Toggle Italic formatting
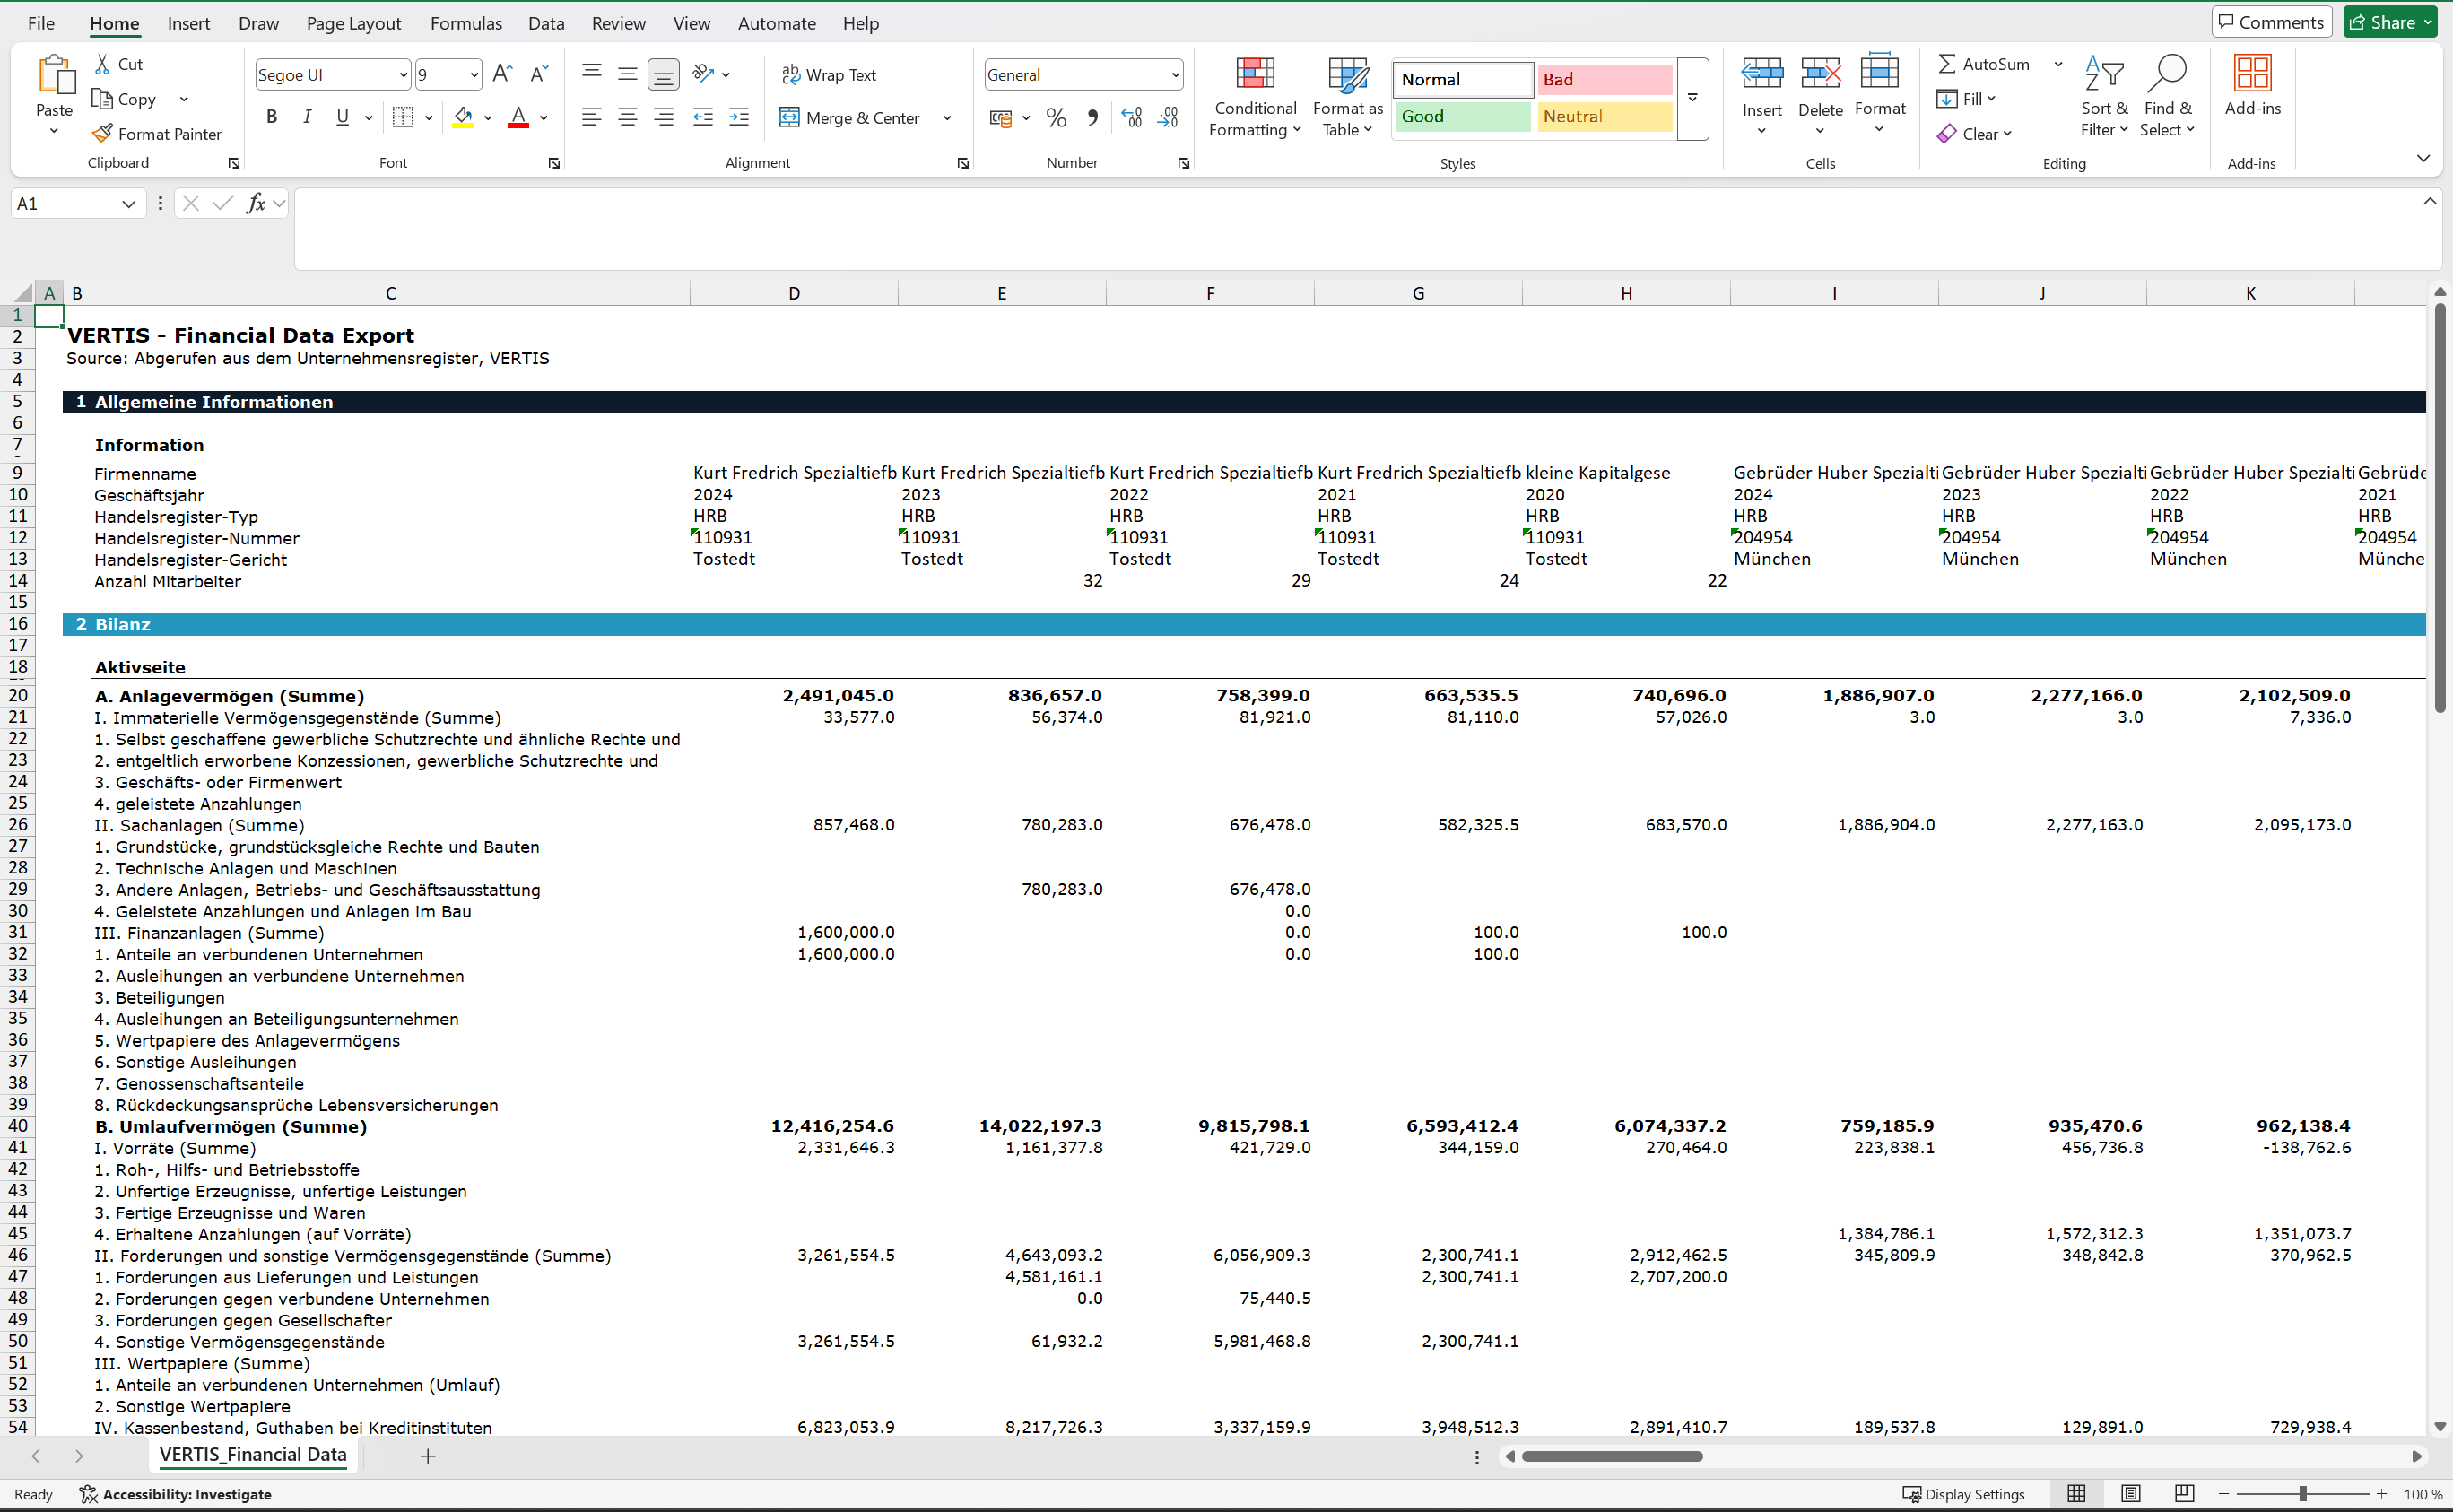Viewport: 2453px width, 1512px height. coord(307,118)
